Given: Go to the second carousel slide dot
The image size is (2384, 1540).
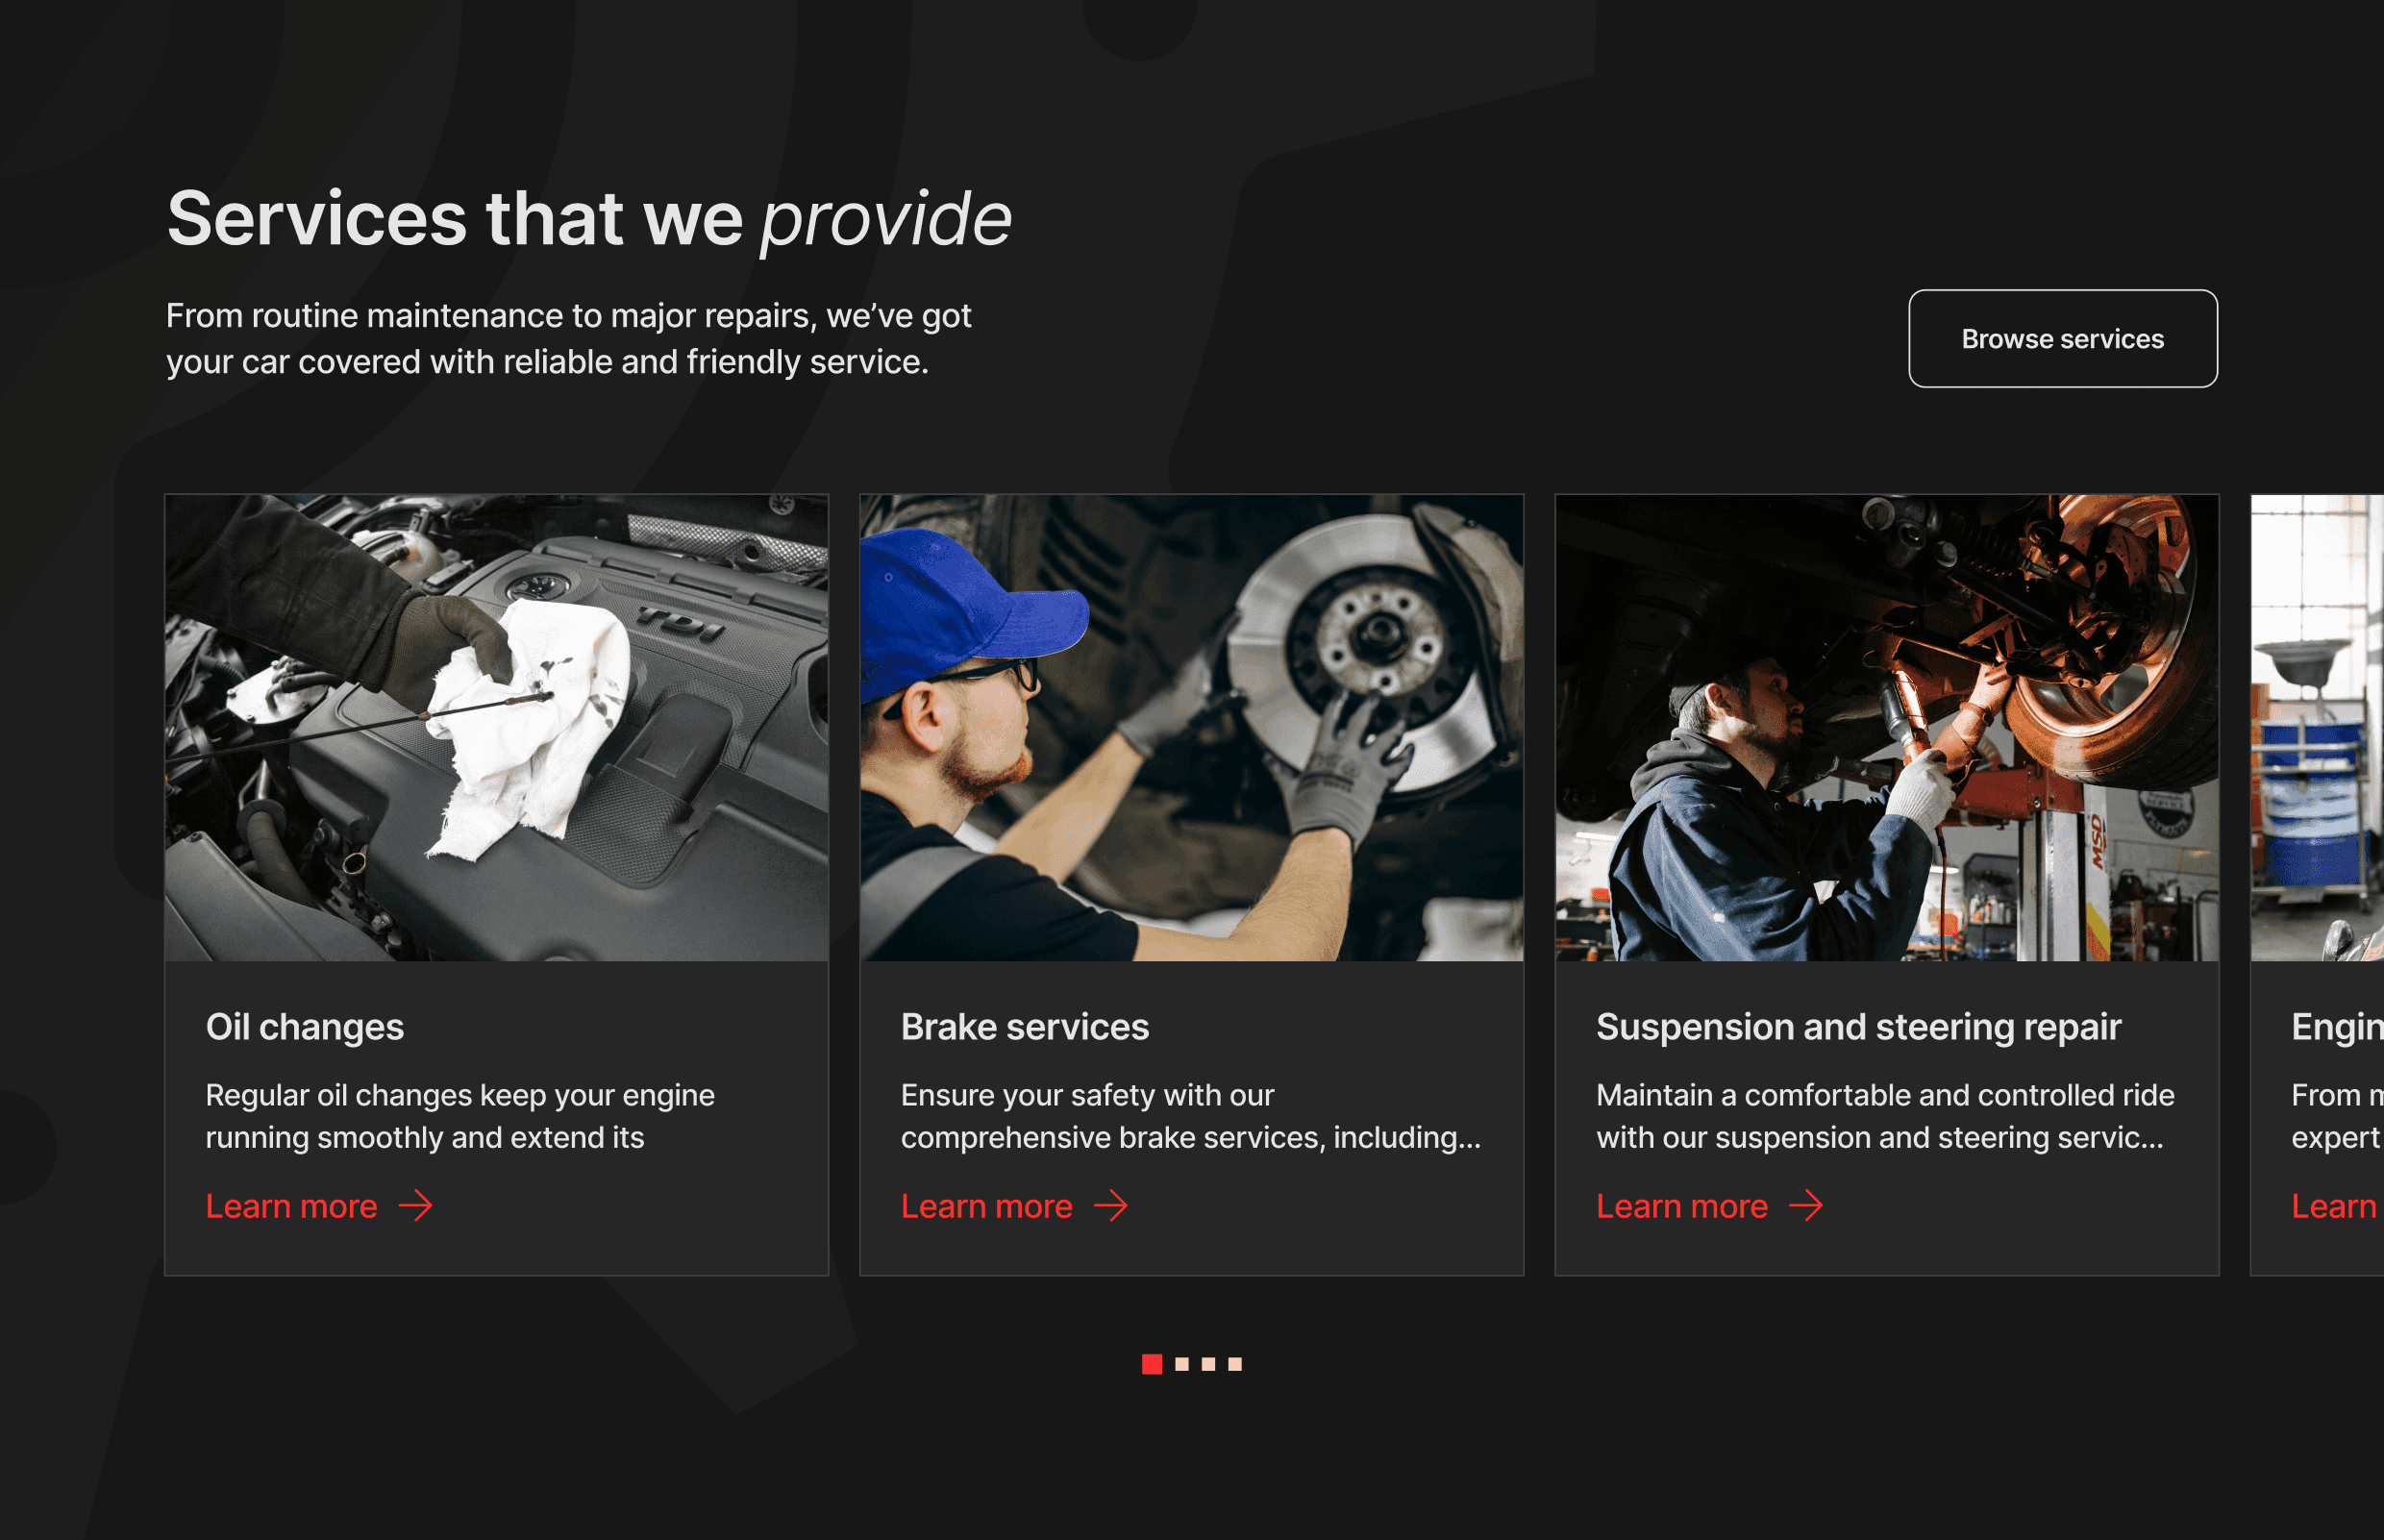Looking at the screenshot, I should (x=1182, y=1364).
